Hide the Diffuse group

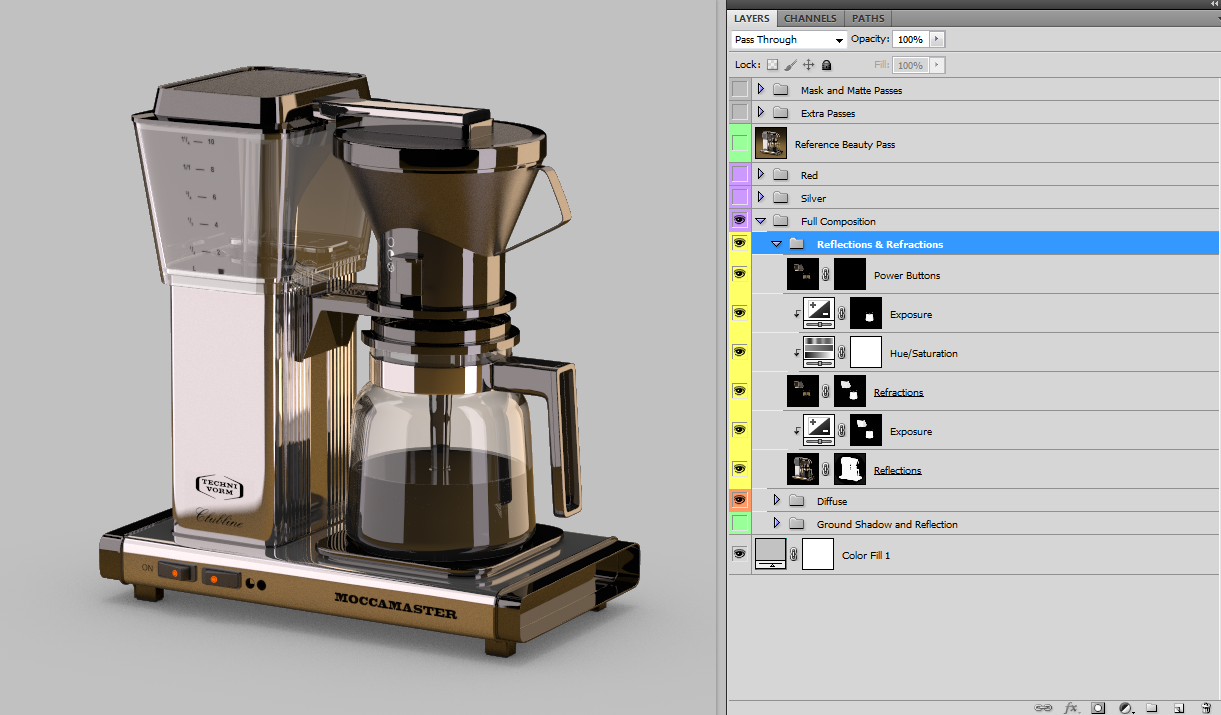(x=739, y=500)
